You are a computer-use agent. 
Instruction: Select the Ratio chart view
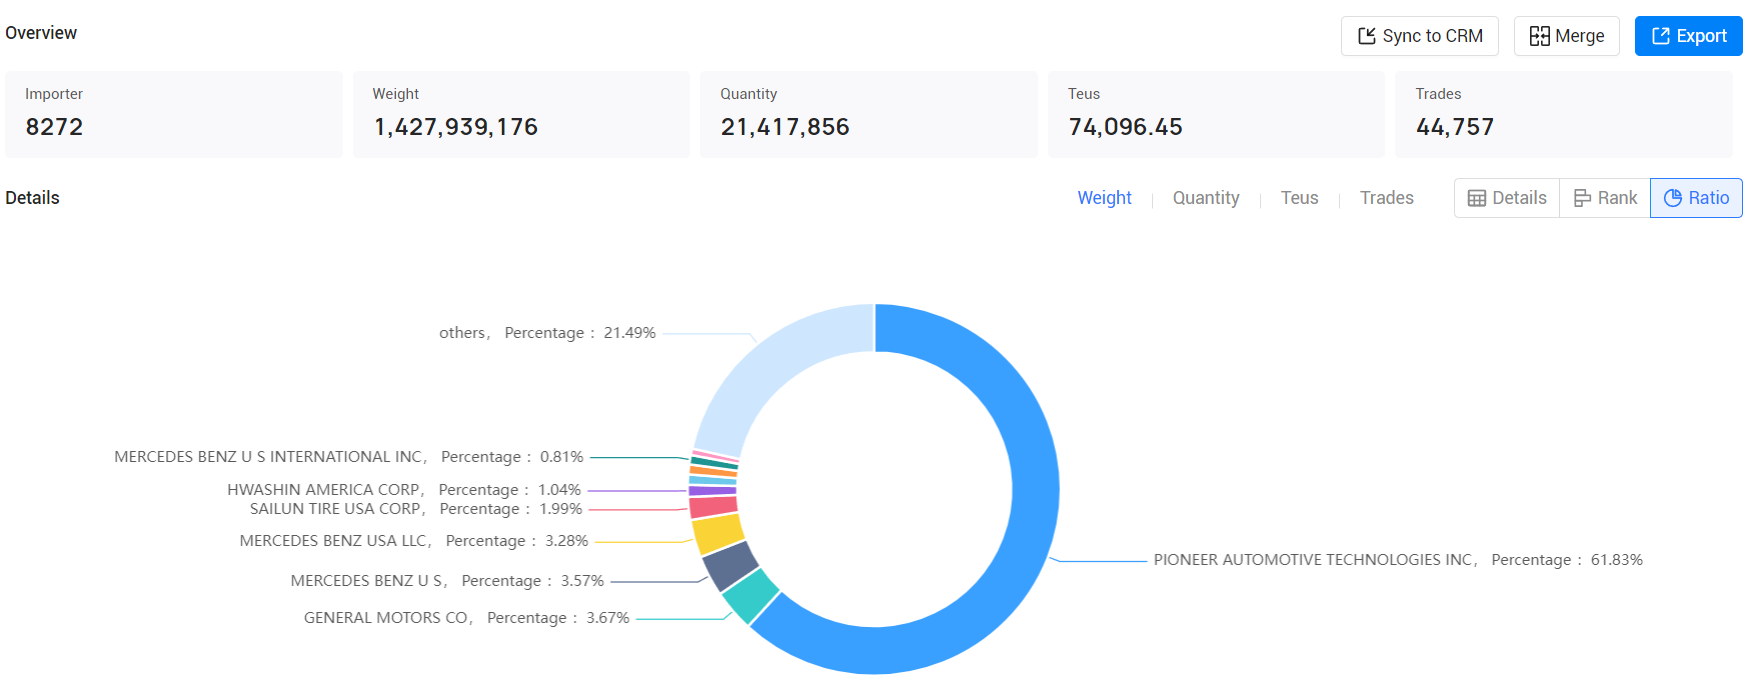(x=1696, y=198)
